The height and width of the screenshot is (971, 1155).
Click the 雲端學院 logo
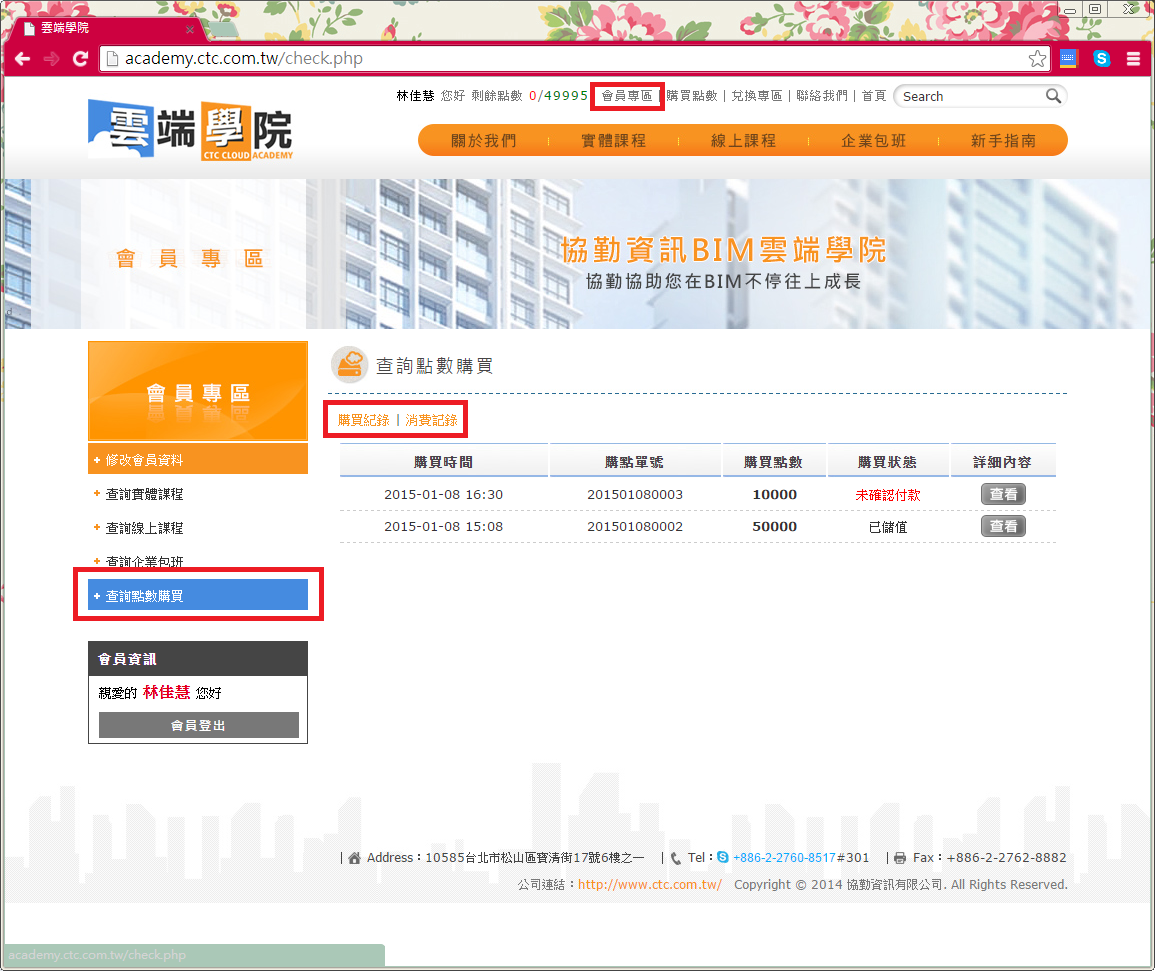pyautogui.click(x=190, y=130)
